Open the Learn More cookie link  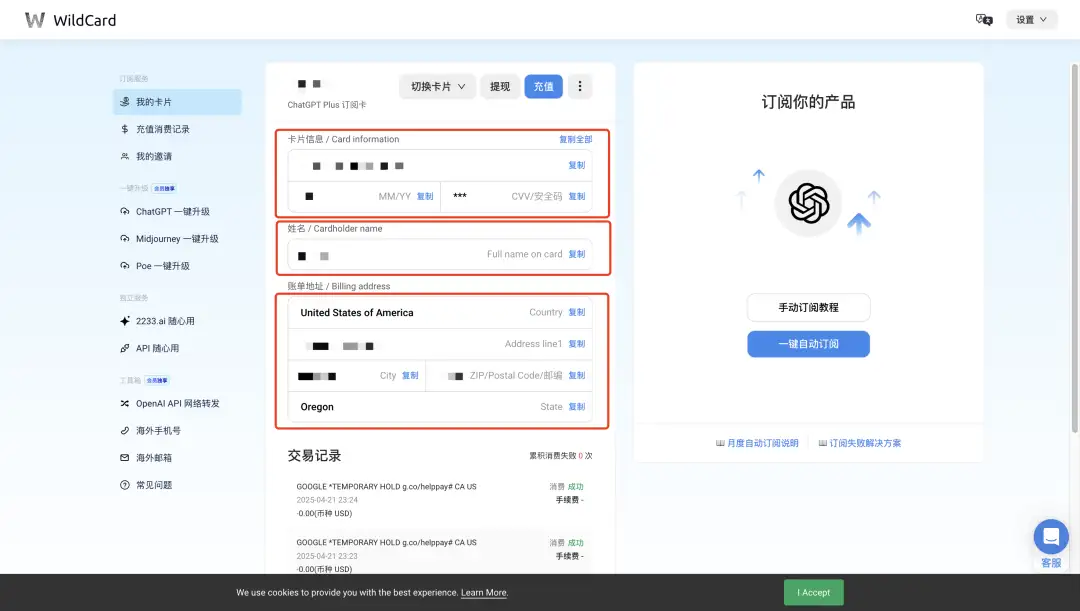click(484, 592)
